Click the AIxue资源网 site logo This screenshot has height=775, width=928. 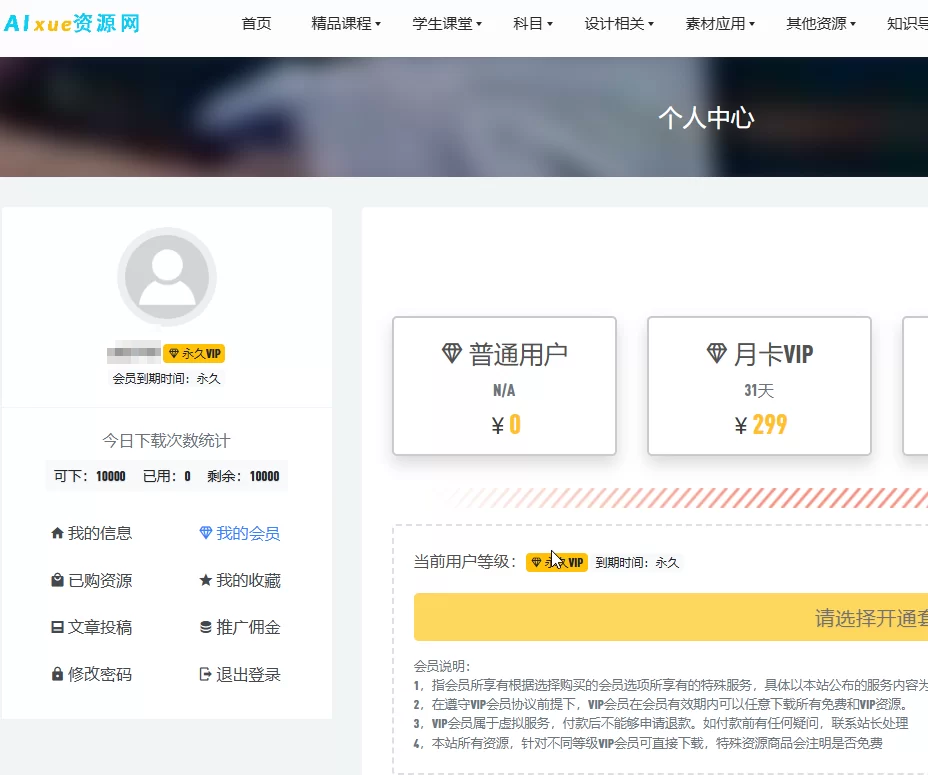(72, 24)
